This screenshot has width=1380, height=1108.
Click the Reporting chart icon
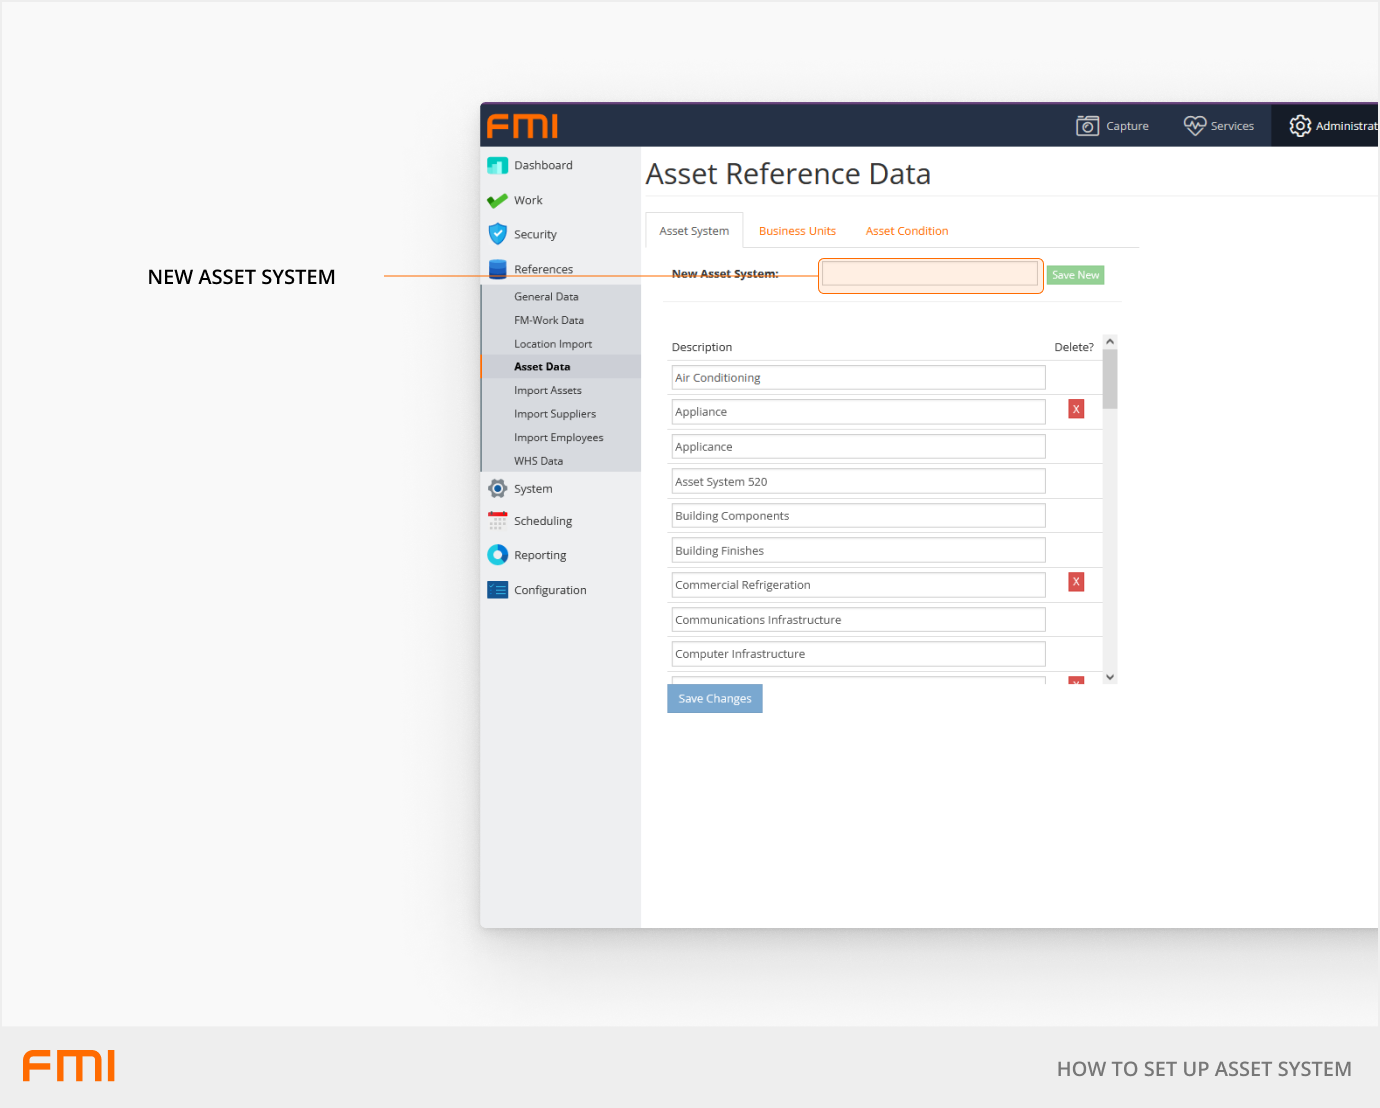point(497,555)
